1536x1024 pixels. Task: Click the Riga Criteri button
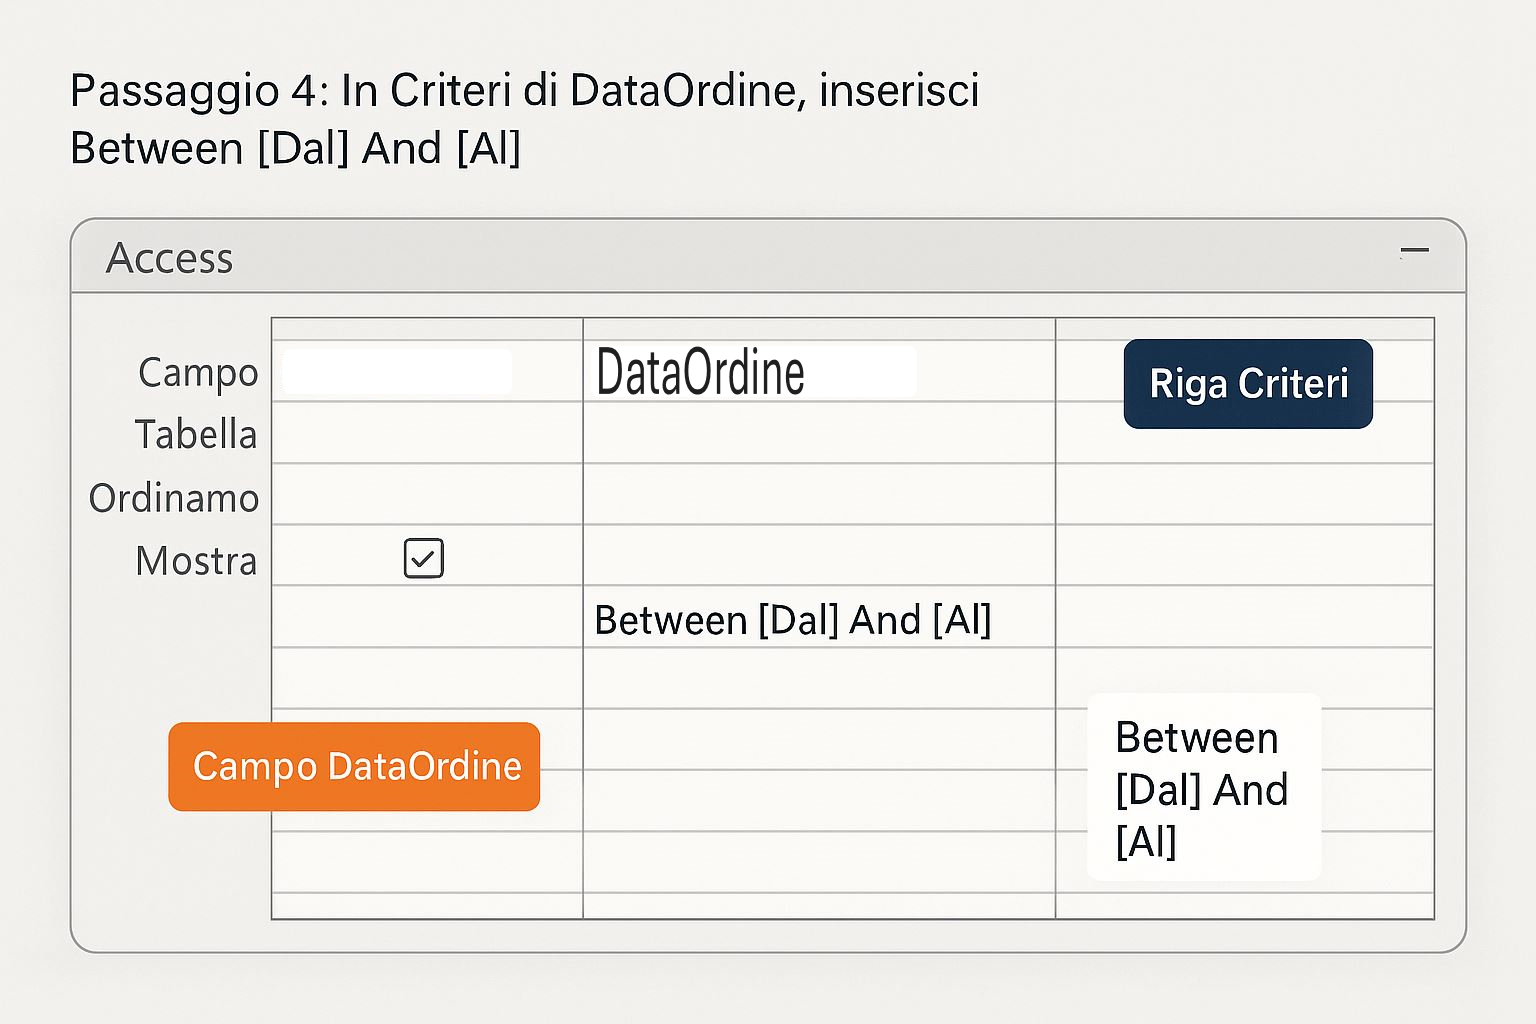coord(1247,384)
